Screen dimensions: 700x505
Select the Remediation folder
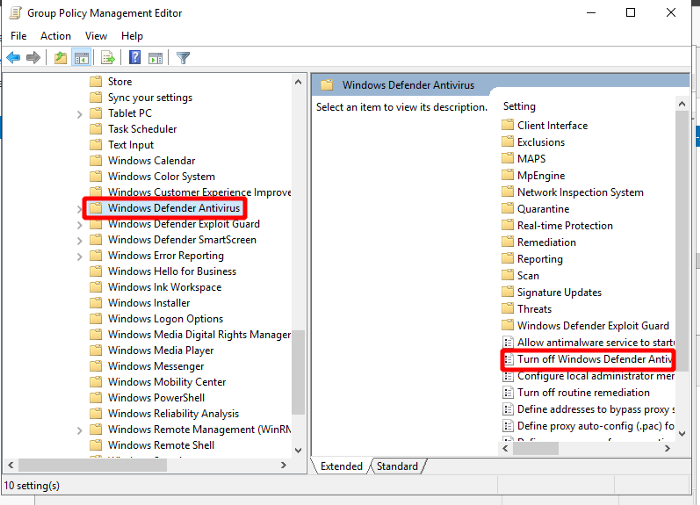pyautogui.click(x=546, y=242)
